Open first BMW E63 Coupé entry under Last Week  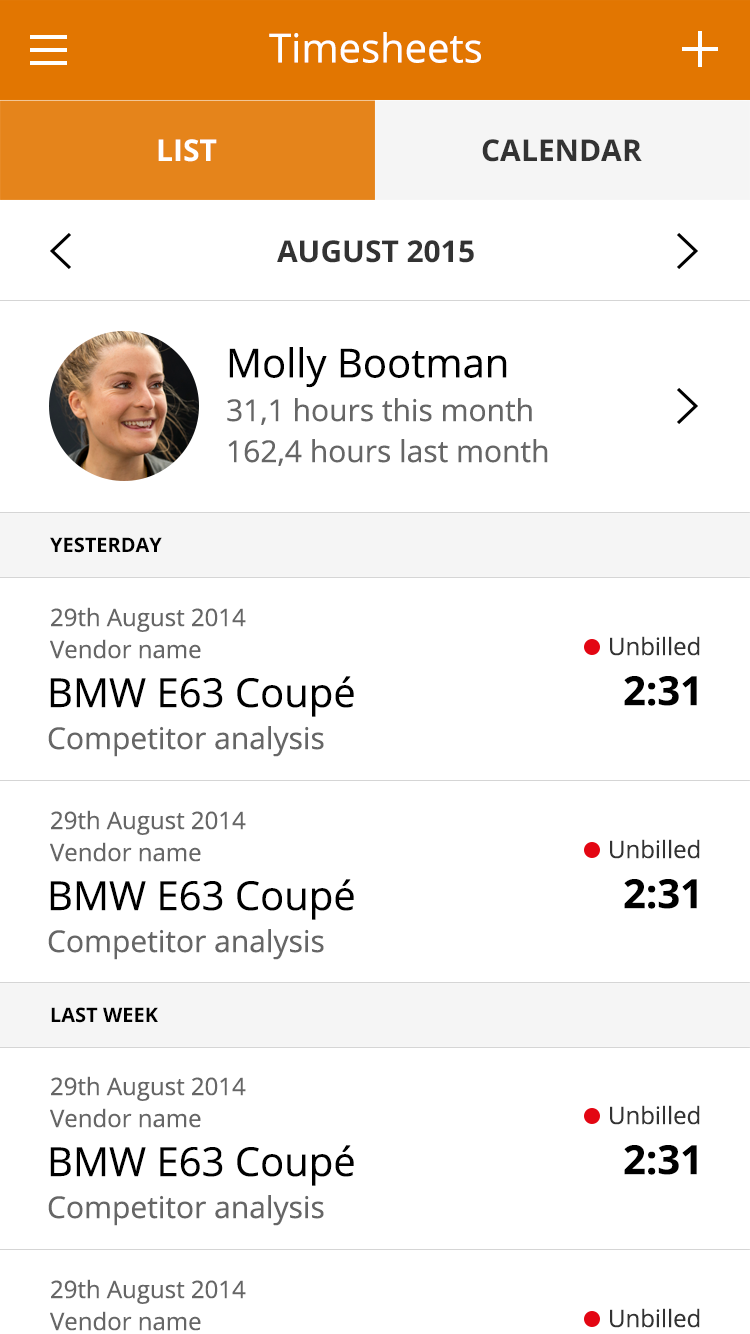(375, 1148)
